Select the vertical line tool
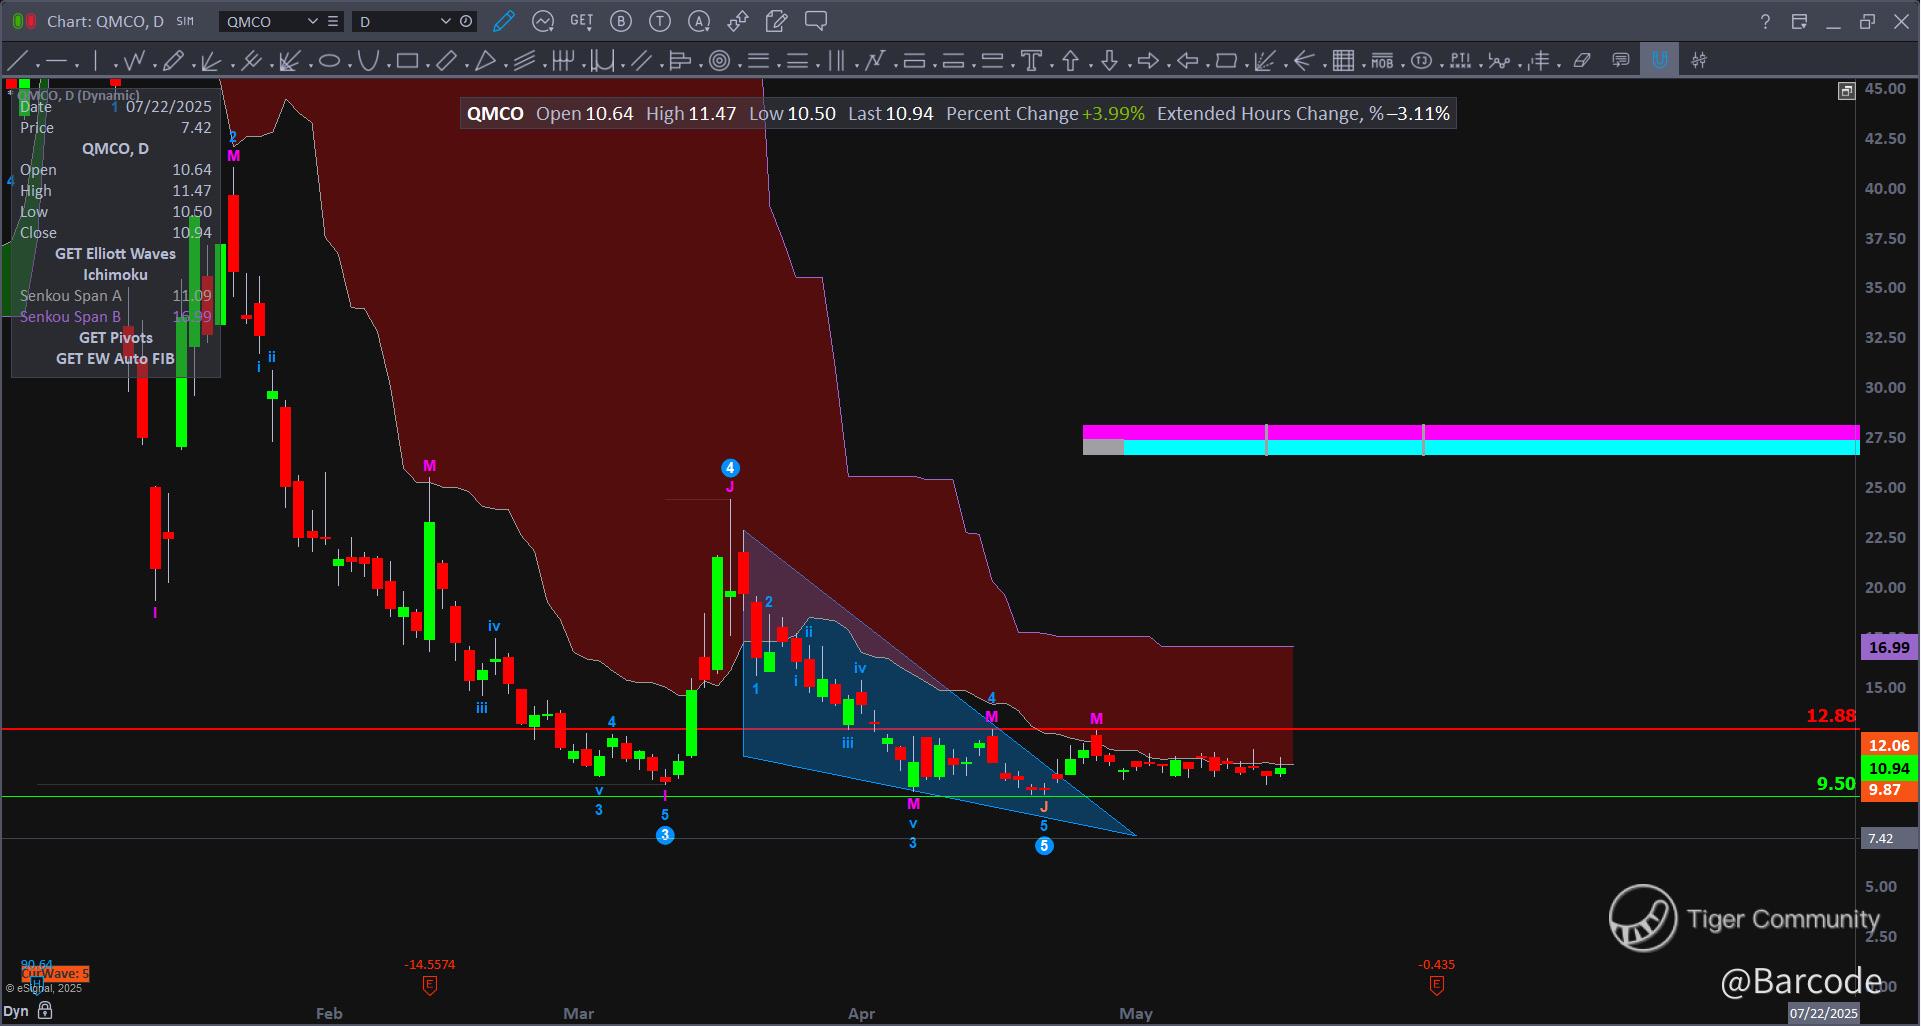Viewport: 1921px width, 1026px height. [96, 61]
